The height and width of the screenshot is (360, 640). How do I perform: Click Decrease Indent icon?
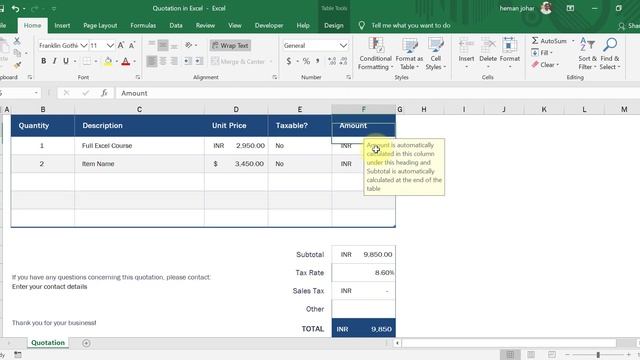187,61
